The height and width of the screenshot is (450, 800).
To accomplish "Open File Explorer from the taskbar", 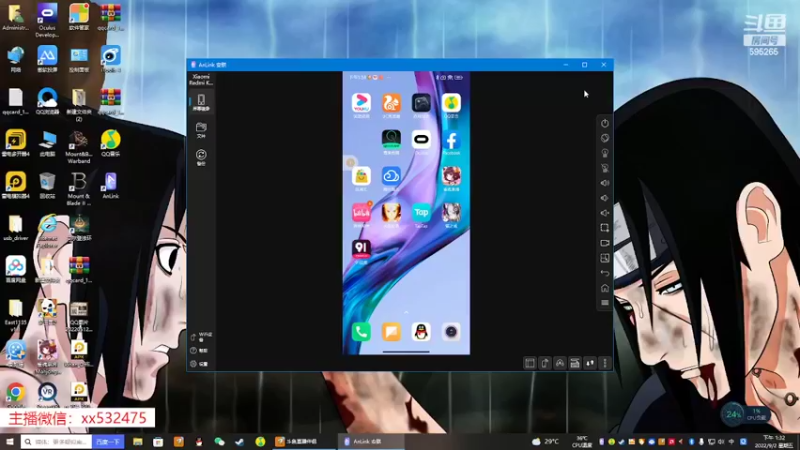I will coord(137,442).
